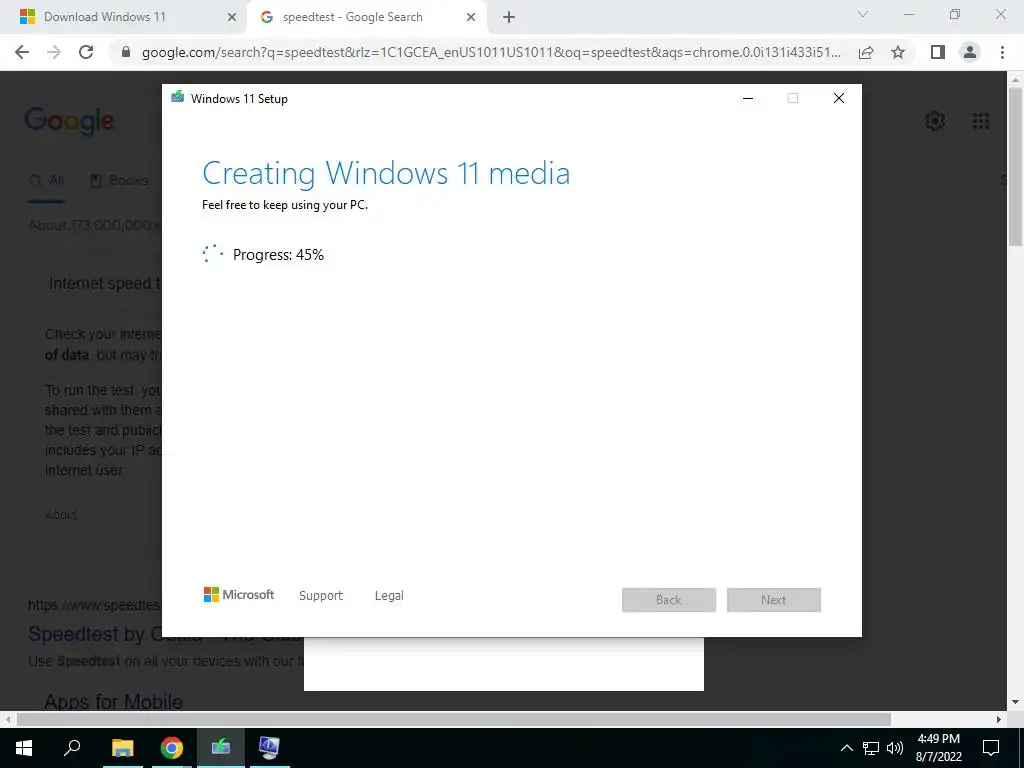The image size is (1024, 768).
Task: Open taskbar search magnifier
Action: tap(72, 748)
